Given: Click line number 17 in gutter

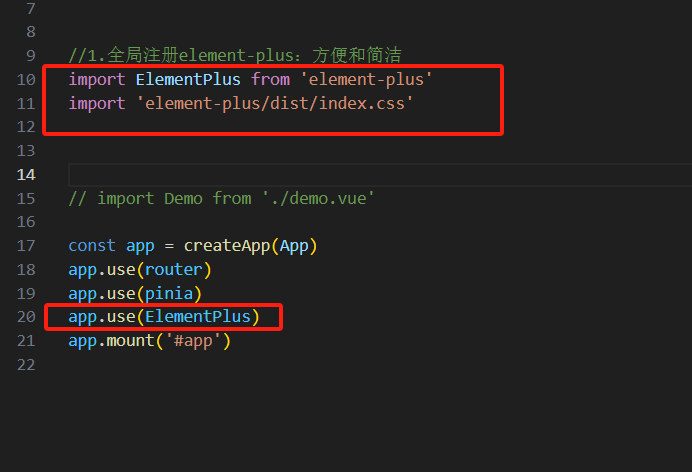Looking at the screenshot, I should coord(26,246).
